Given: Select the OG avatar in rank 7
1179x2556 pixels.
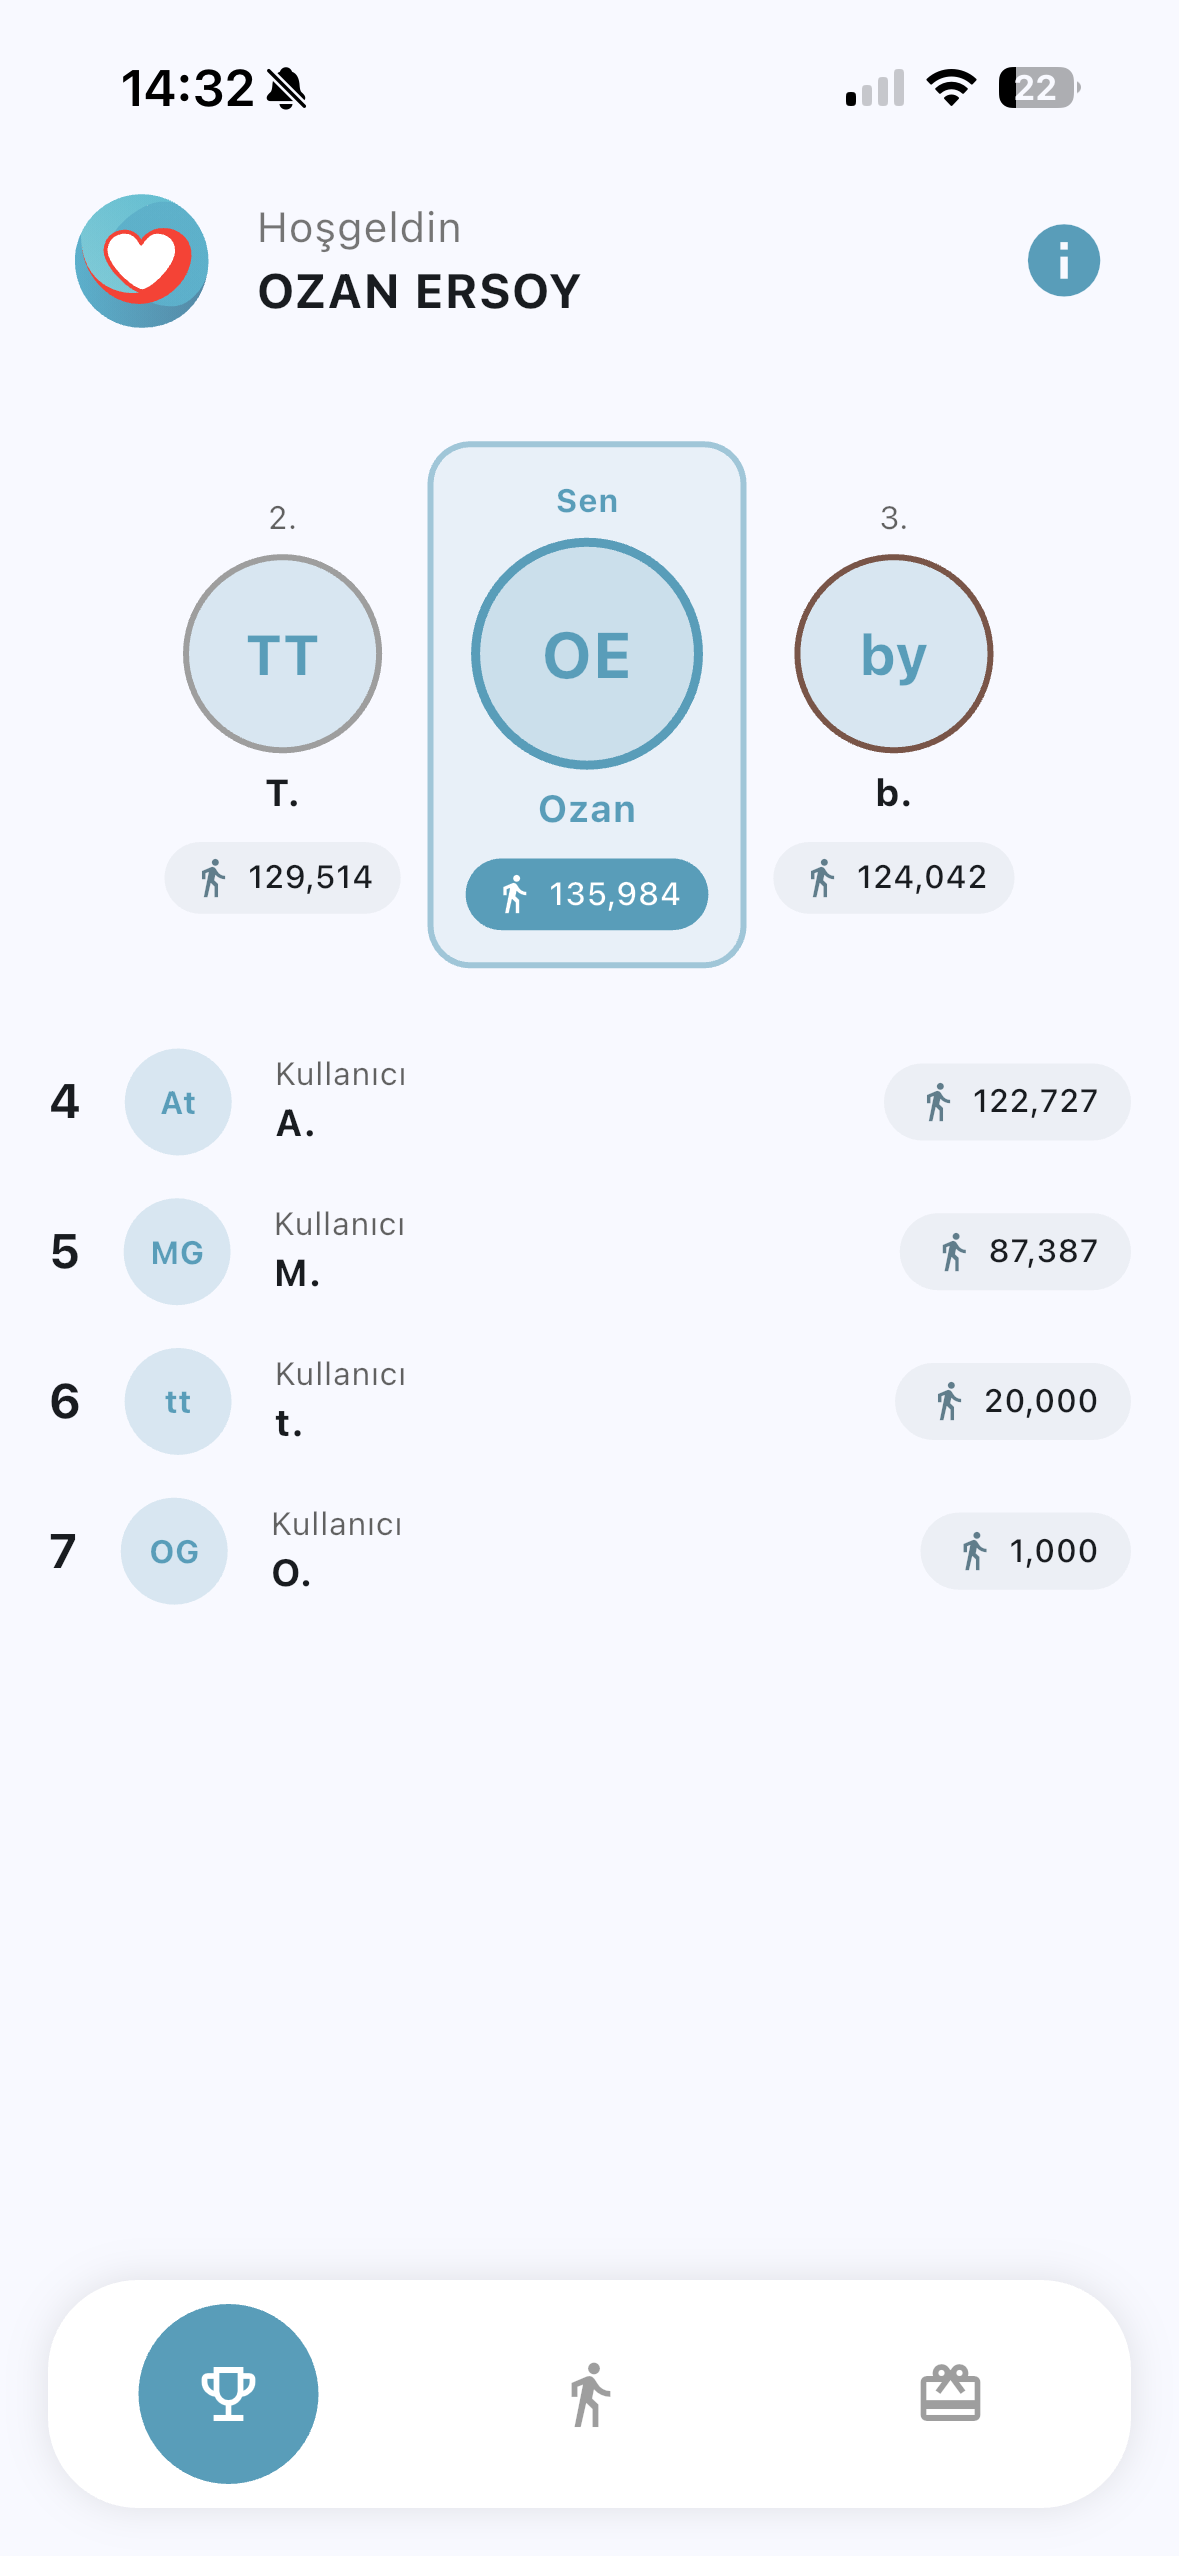Looking at the screenshot, I should pos(174,1551).
